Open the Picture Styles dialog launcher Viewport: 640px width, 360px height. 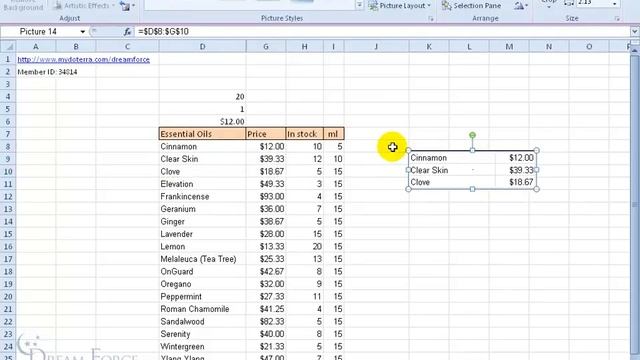click(431, 19)
